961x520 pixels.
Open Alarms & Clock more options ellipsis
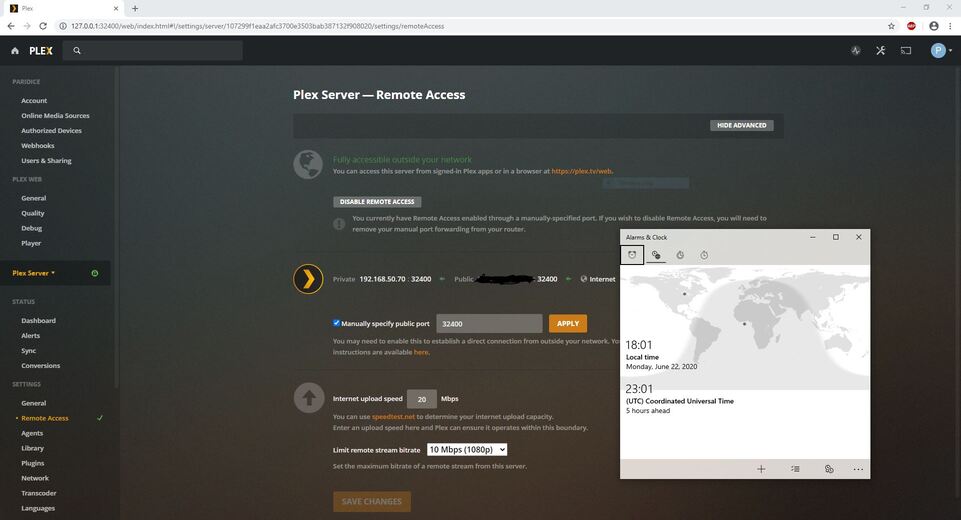(x=858, y=469)
